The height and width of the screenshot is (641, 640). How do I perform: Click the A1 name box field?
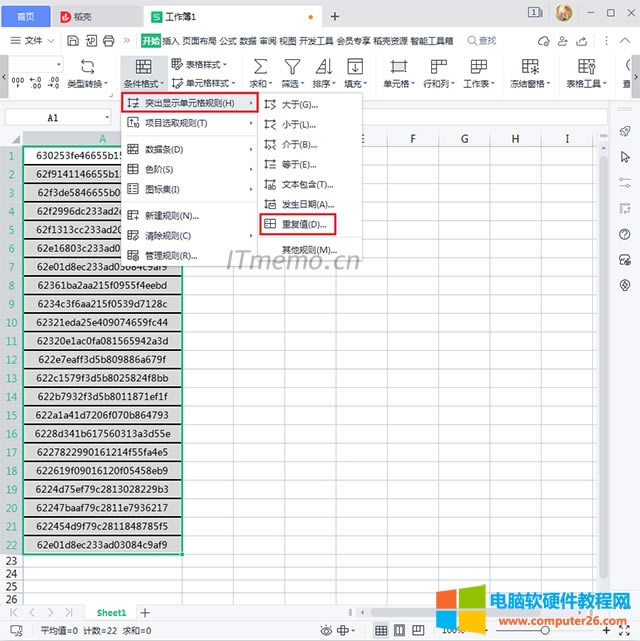[x=53, y=117]
